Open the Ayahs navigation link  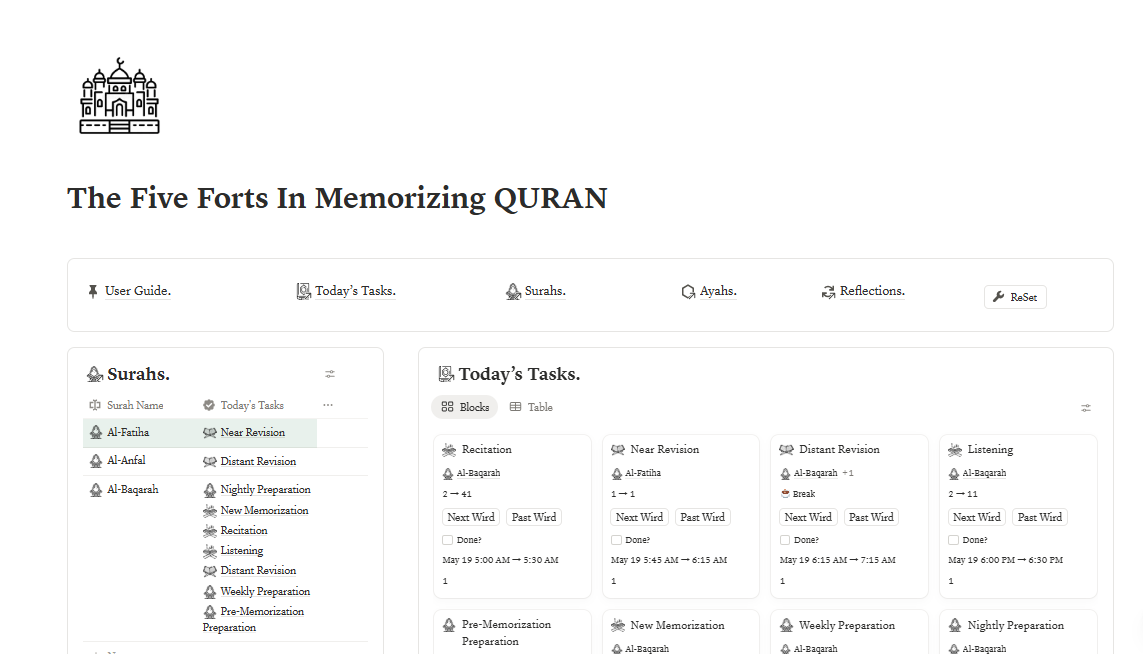tap(718, 291)
